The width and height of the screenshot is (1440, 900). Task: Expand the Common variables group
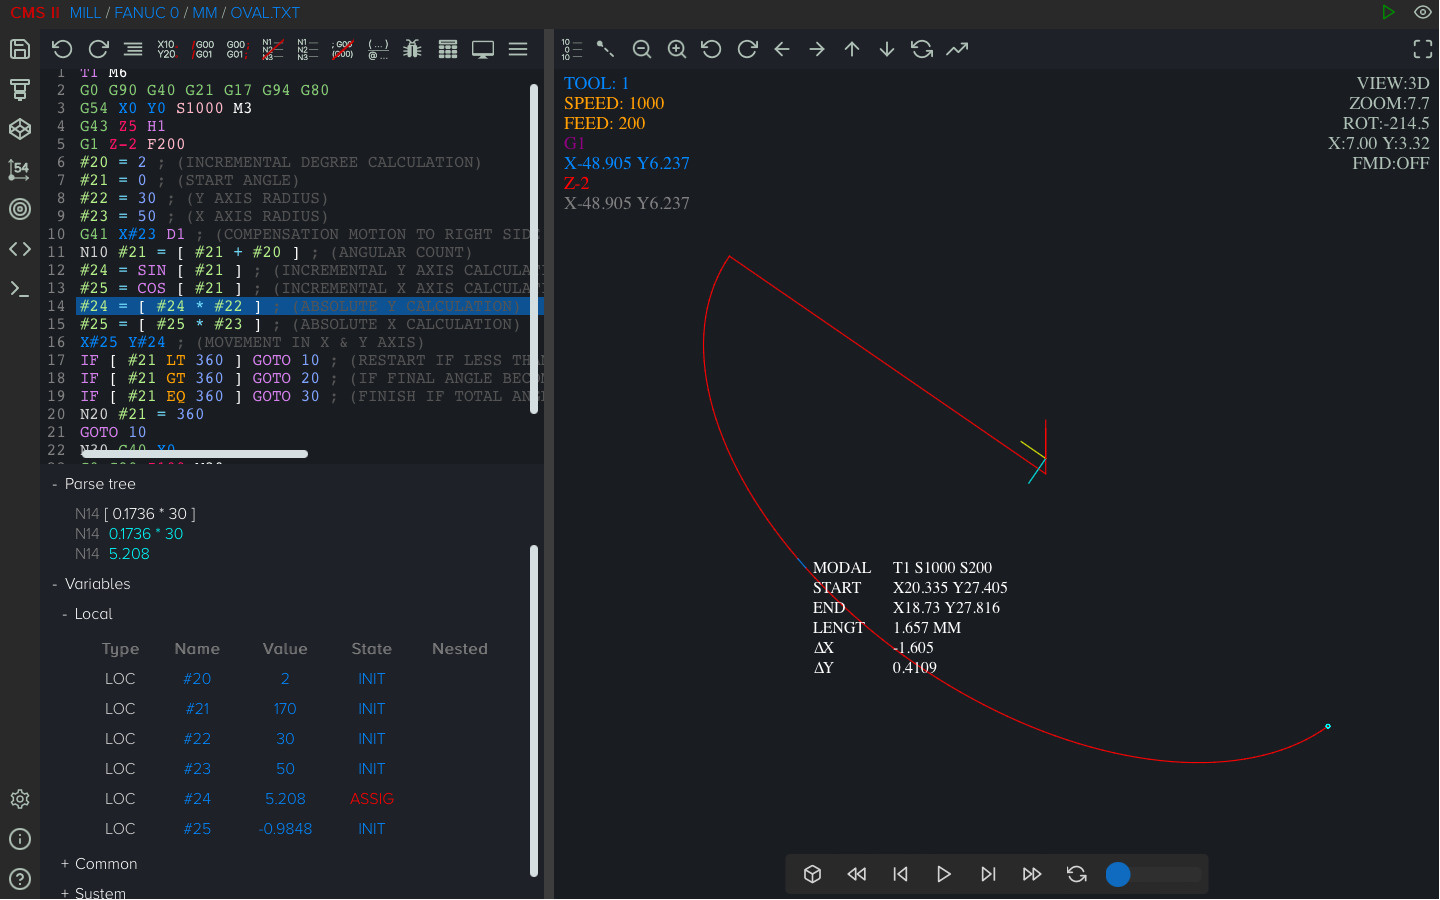99,864
